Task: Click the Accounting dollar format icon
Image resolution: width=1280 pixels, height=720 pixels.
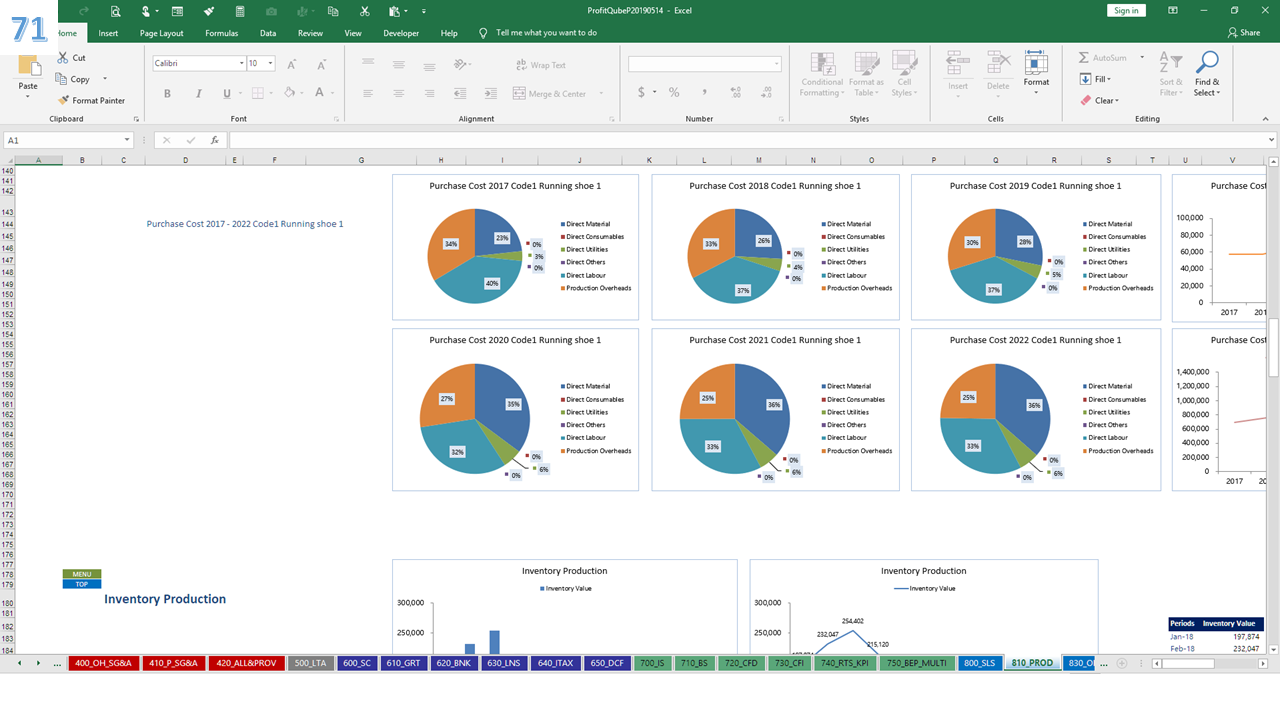Action: click(x=641, y=92)
